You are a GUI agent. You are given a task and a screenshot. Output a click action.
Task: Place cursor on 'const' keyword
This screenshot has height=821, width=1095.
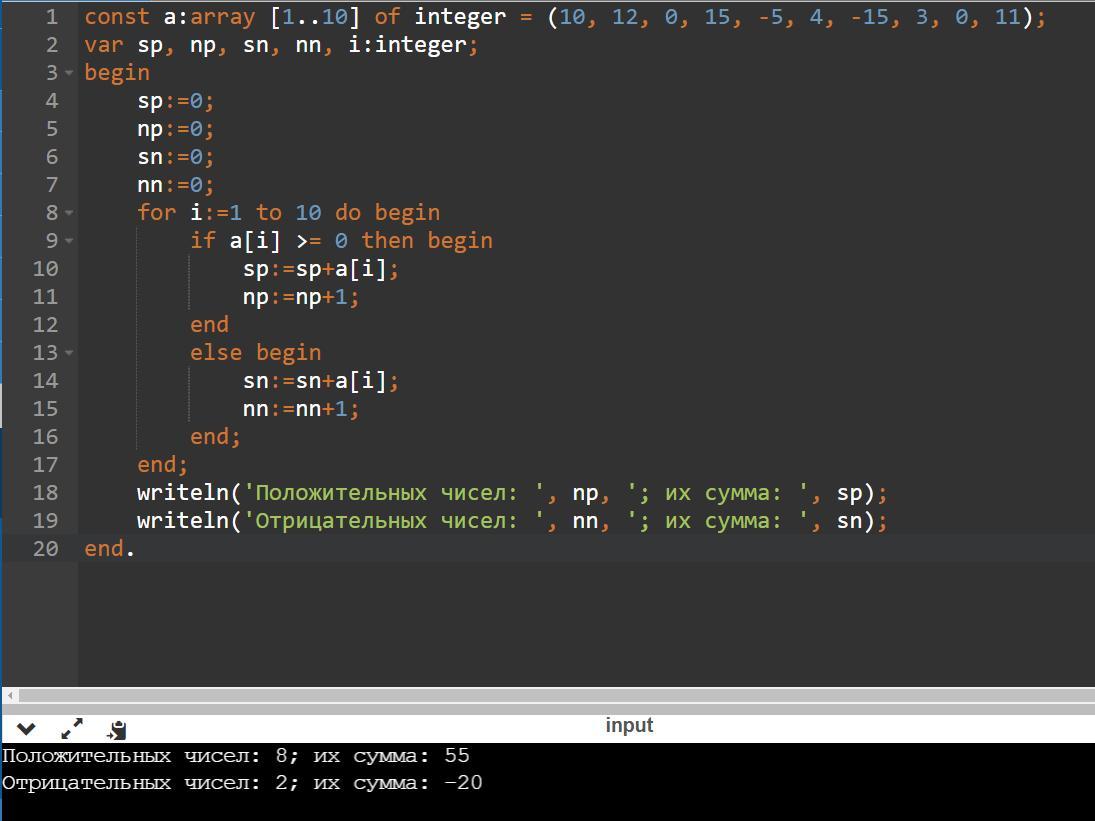coord(117,17)
